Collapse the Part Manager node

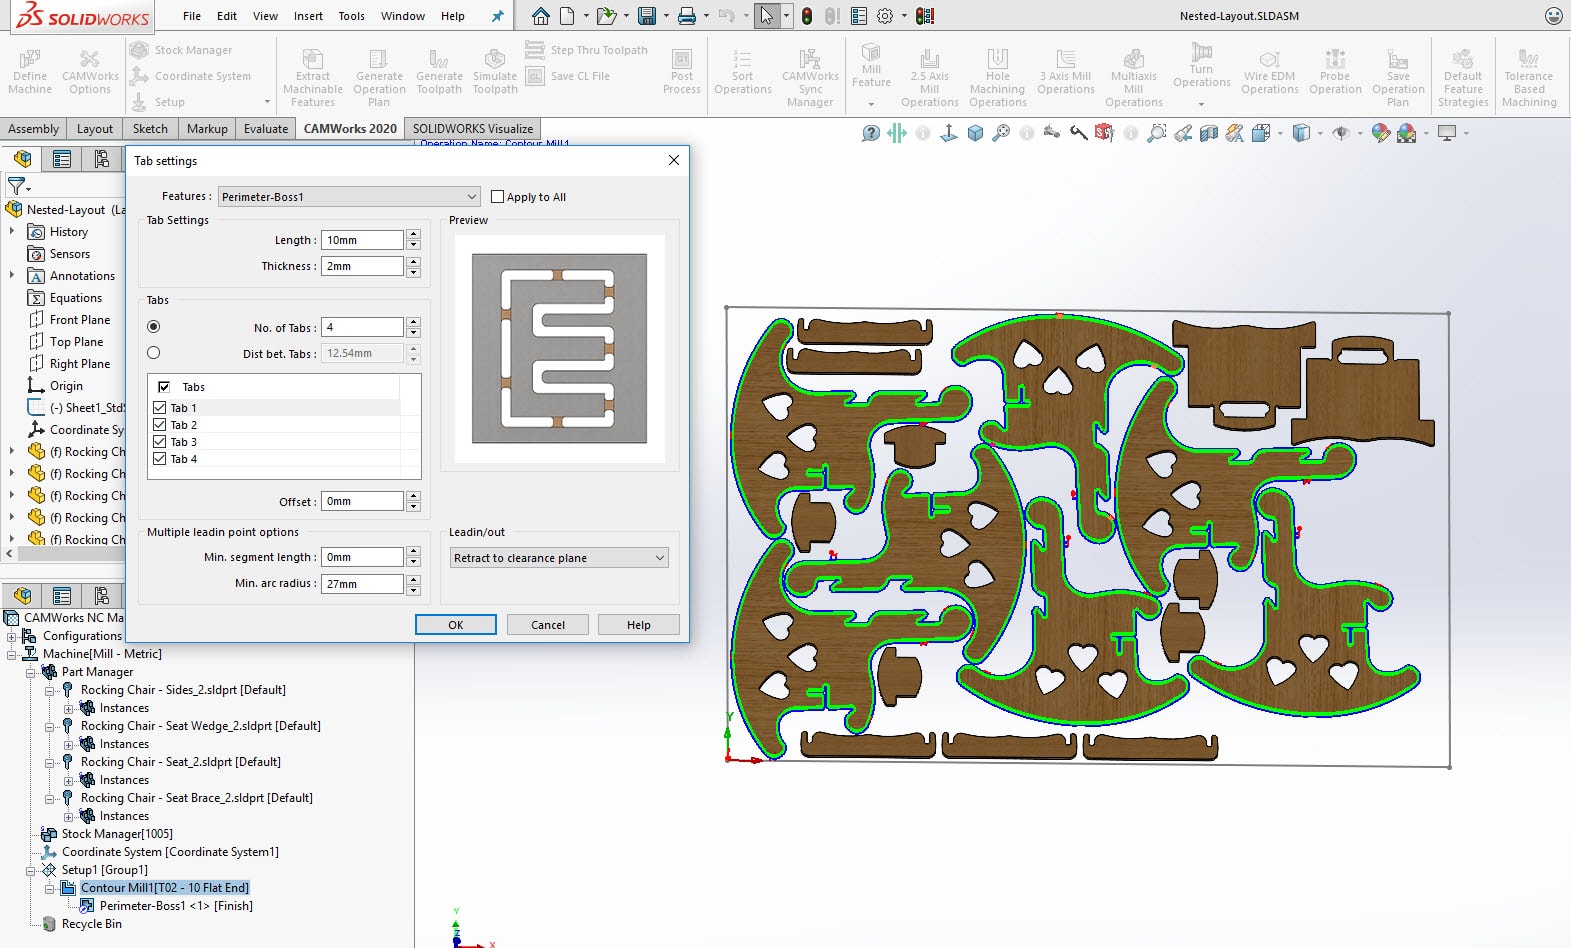pyautogui.click(x=31, y=672)
